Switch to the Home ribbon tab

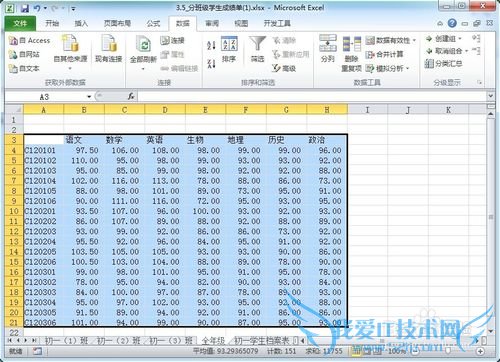tap(52, 23)
